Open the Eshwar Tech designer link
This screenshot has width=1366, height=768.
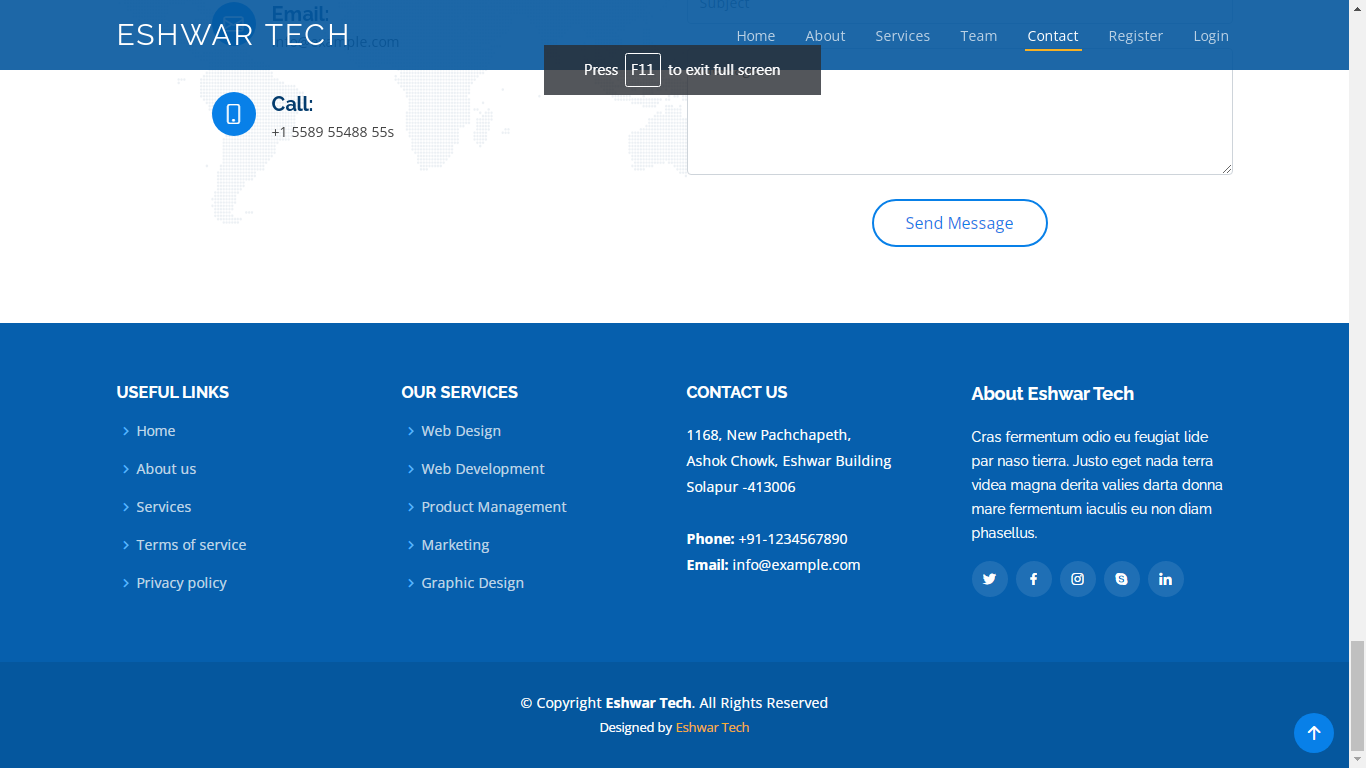pyautogui.click(x=712, y=727)
